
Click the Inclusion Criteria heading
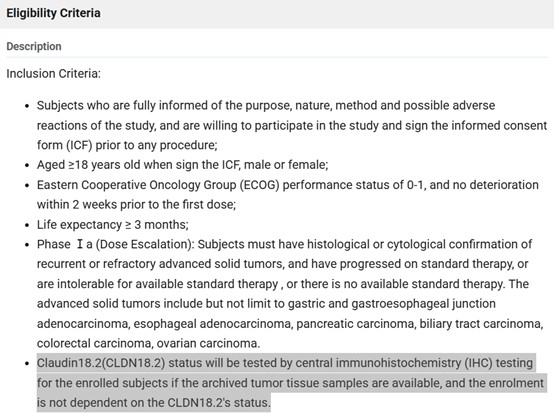point(53,74)
